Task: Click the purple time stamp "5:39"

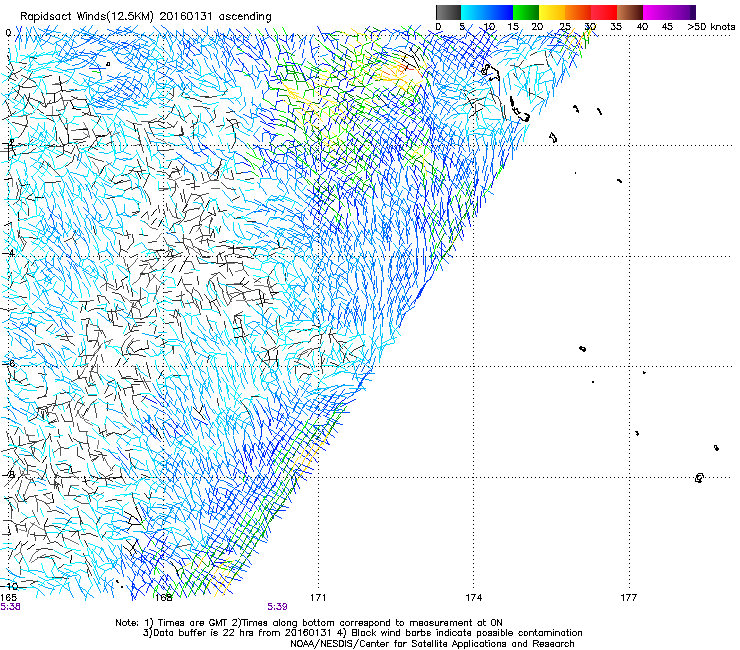Action: (278, 607)
